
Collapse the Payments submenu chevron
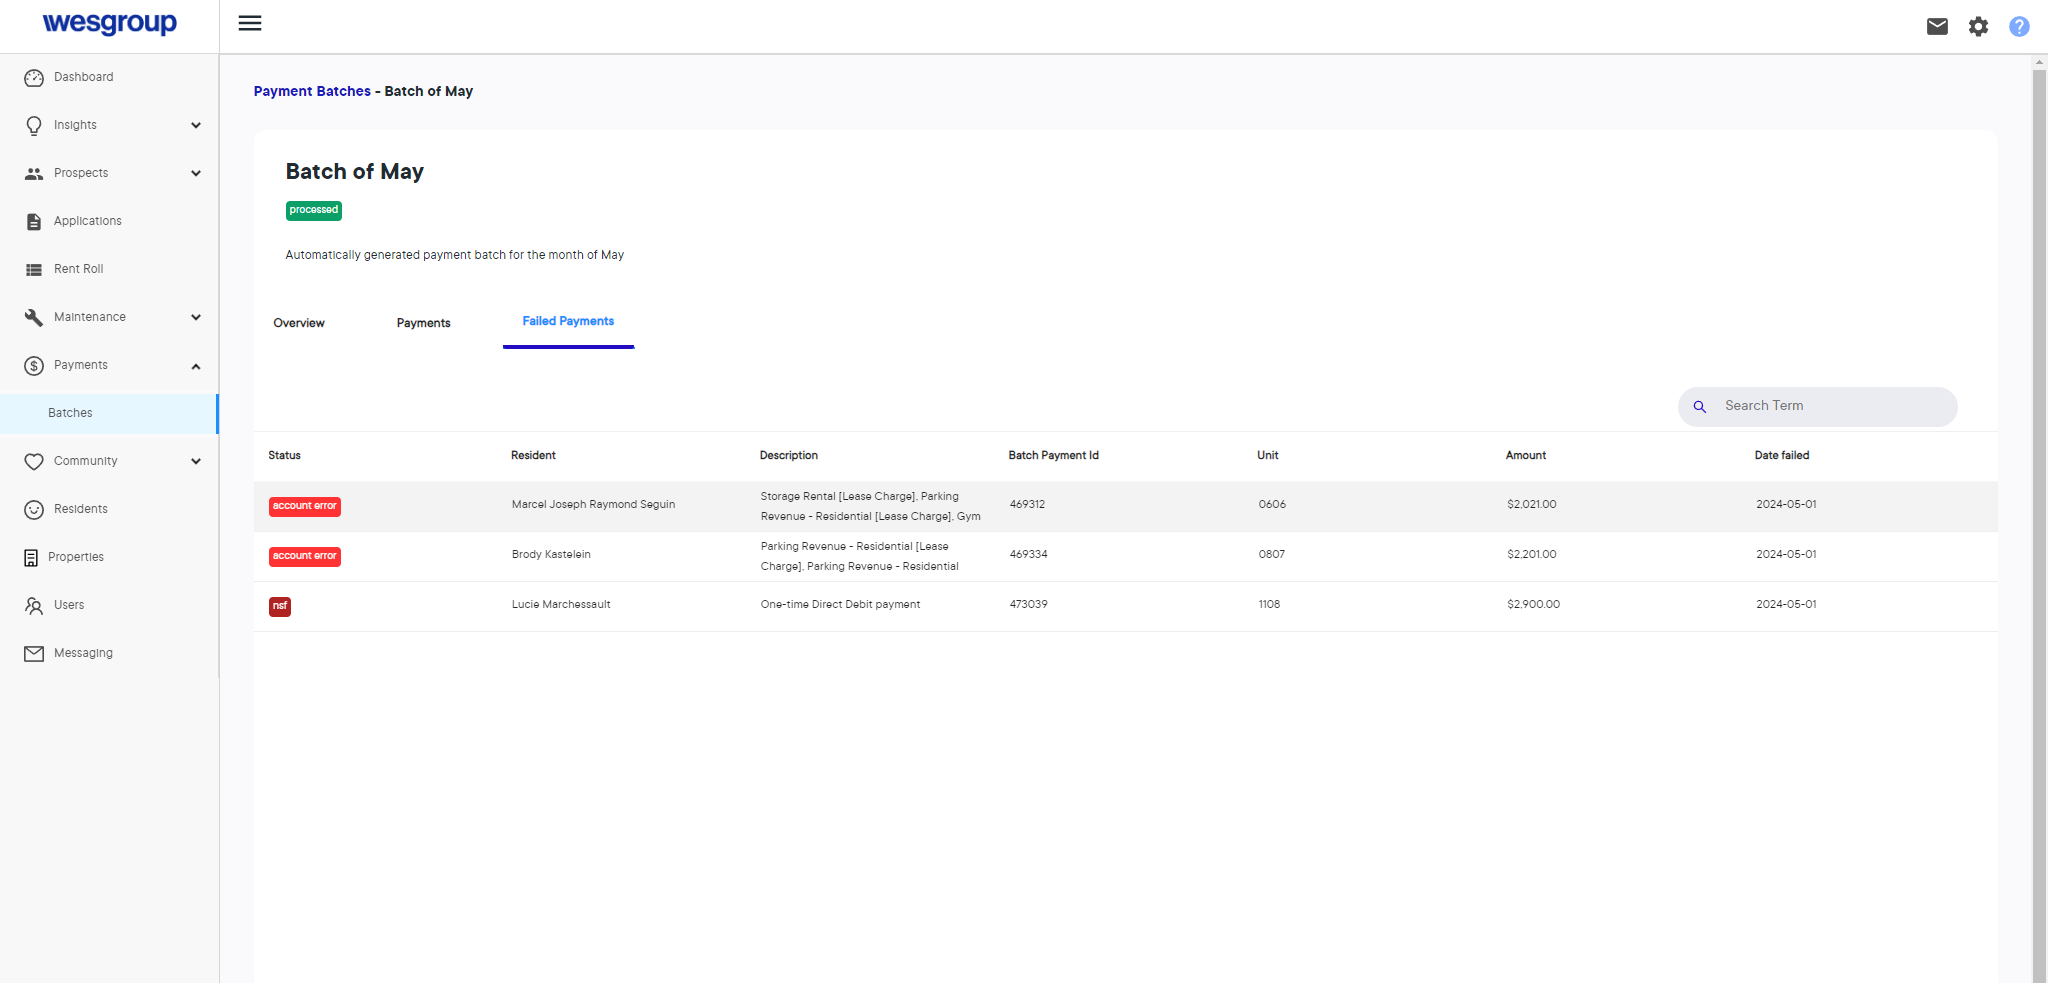click(x=196, y=366)
